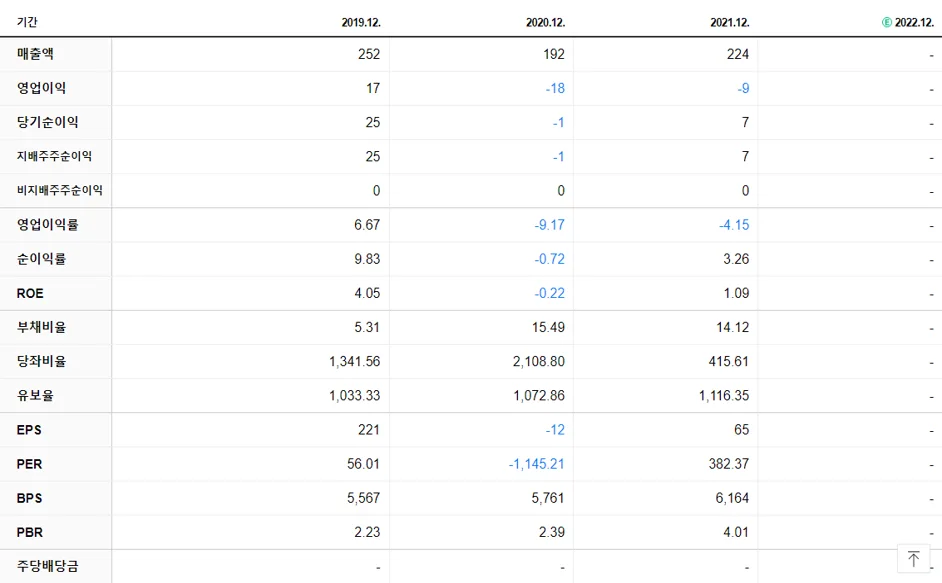Viewport: 942px width, 583px height.
Task: Click the ROE row label
Action: click(x=30, y=293)
